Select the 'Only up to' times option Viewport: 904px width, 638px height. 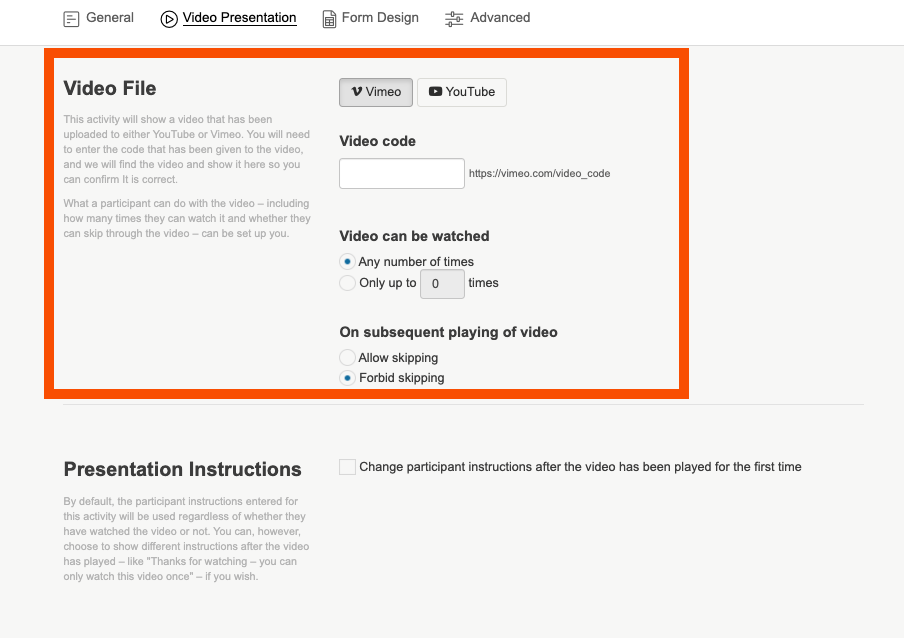pyautogui.click(x=348, y=283)
